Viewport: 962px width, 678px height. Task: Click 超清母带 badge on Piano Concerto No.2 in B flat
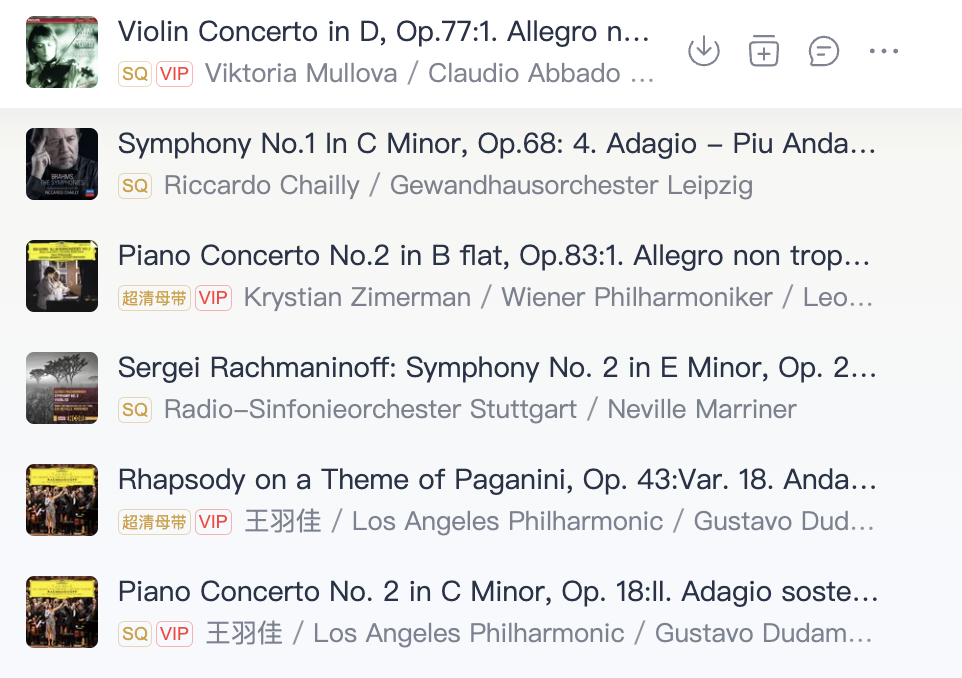[154, 298]
